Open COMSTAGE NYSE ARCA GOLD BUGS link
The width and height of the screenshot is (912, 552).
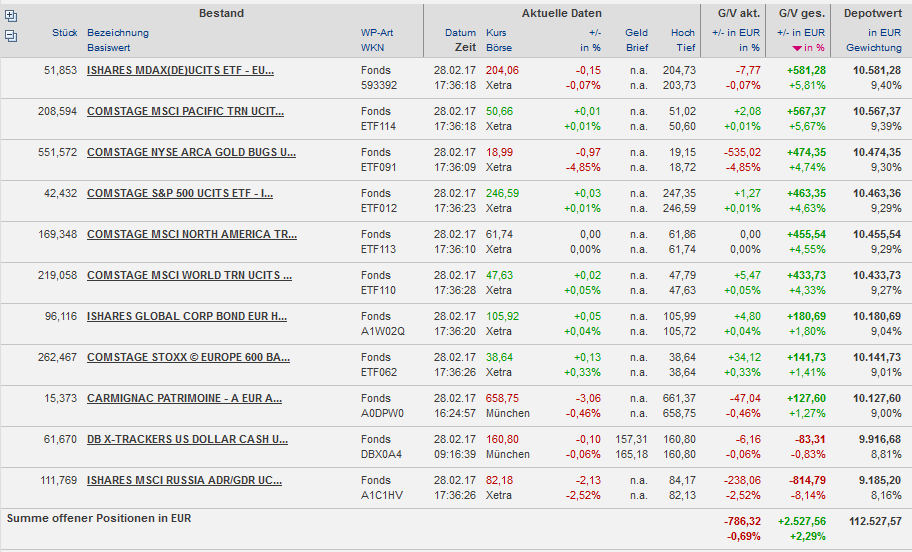click(191, 152)
